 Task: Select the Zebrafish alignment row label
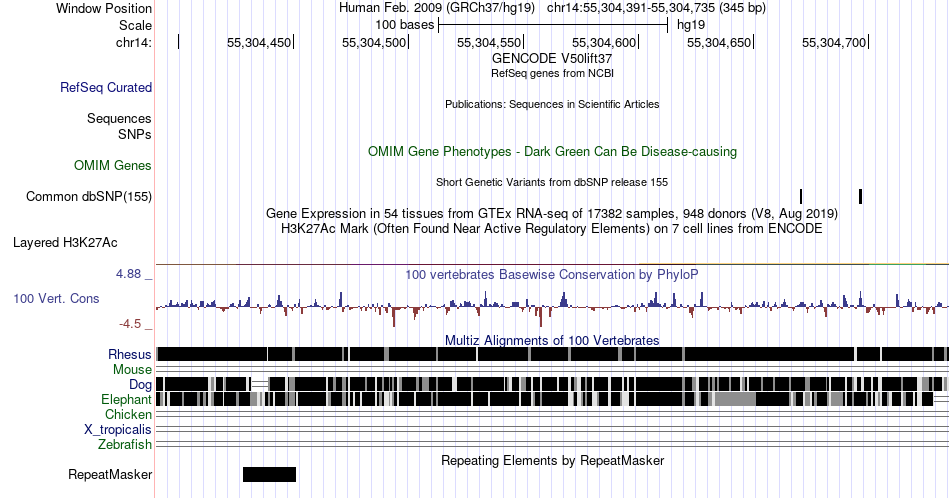(x=125, y=444)
